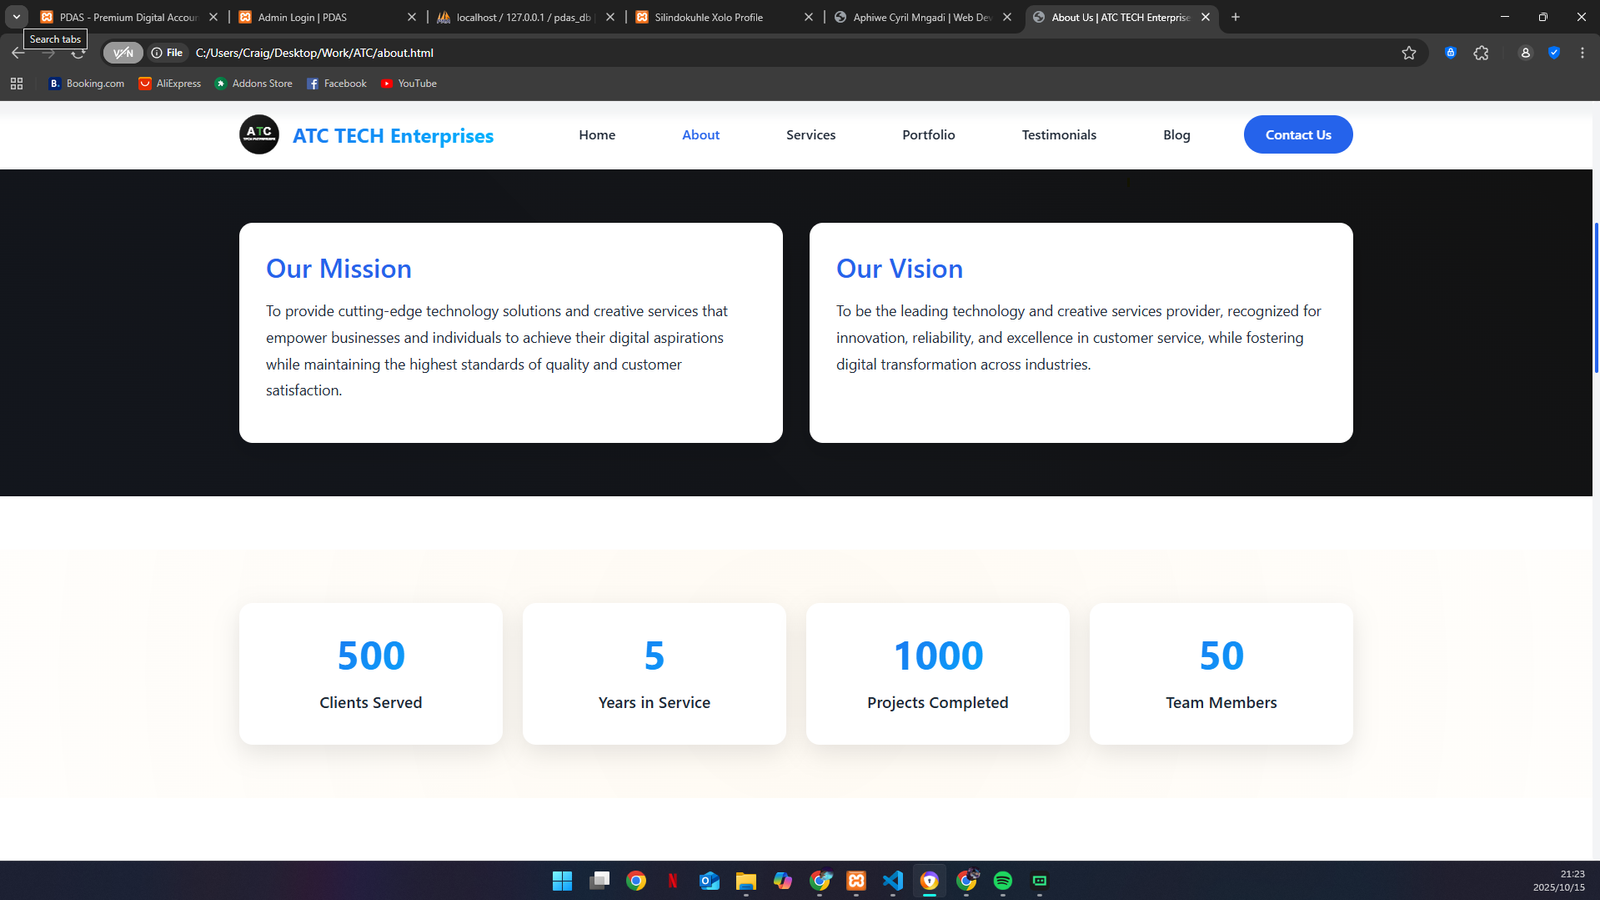Bookmark this page via the star icon

click(x=1409, y=52)
